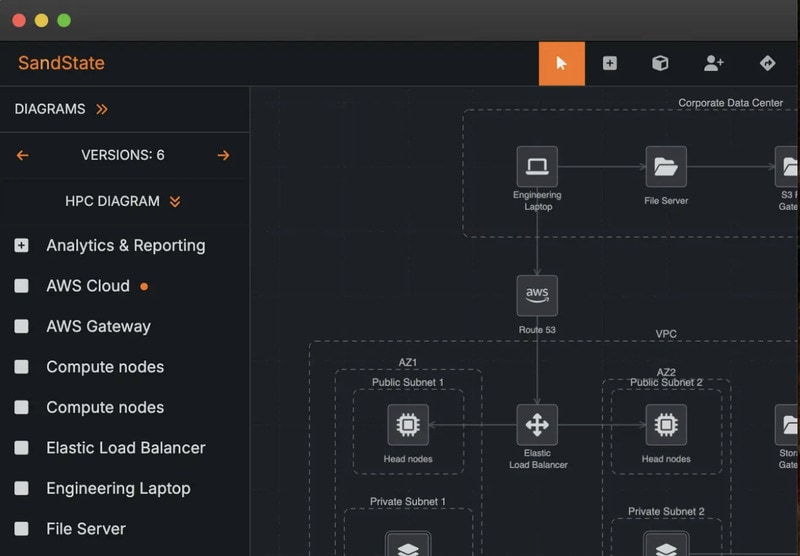
Task: Click the add node plus icon
Action: (610, 63)
